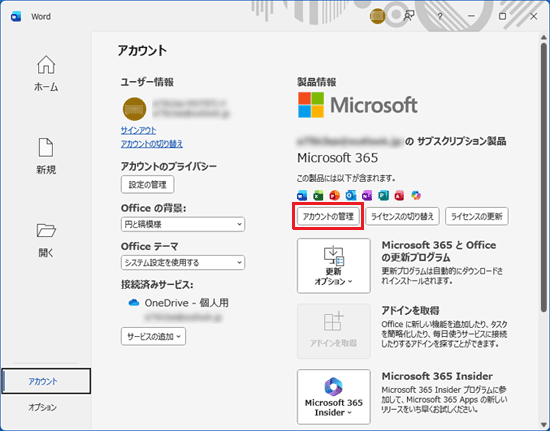
Task: Open the サービスの追加 dropdown button
Action: [x=153, y=336]
